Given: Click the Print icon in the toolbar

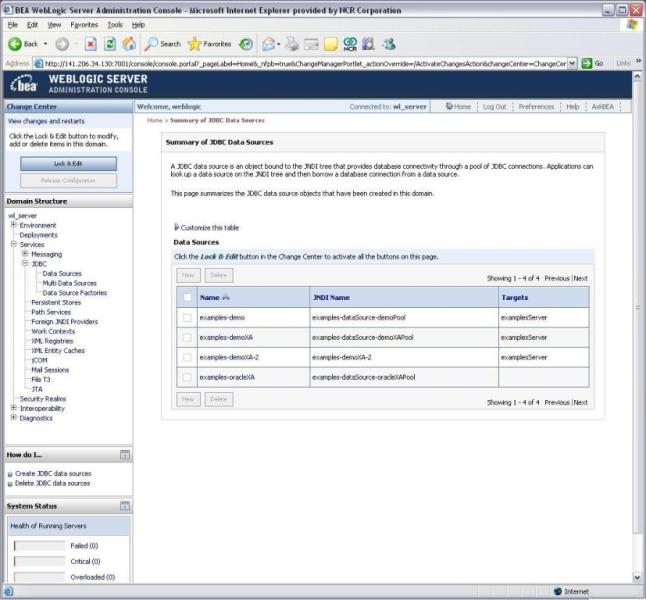Looking at the screenshot, I should 292,44.
